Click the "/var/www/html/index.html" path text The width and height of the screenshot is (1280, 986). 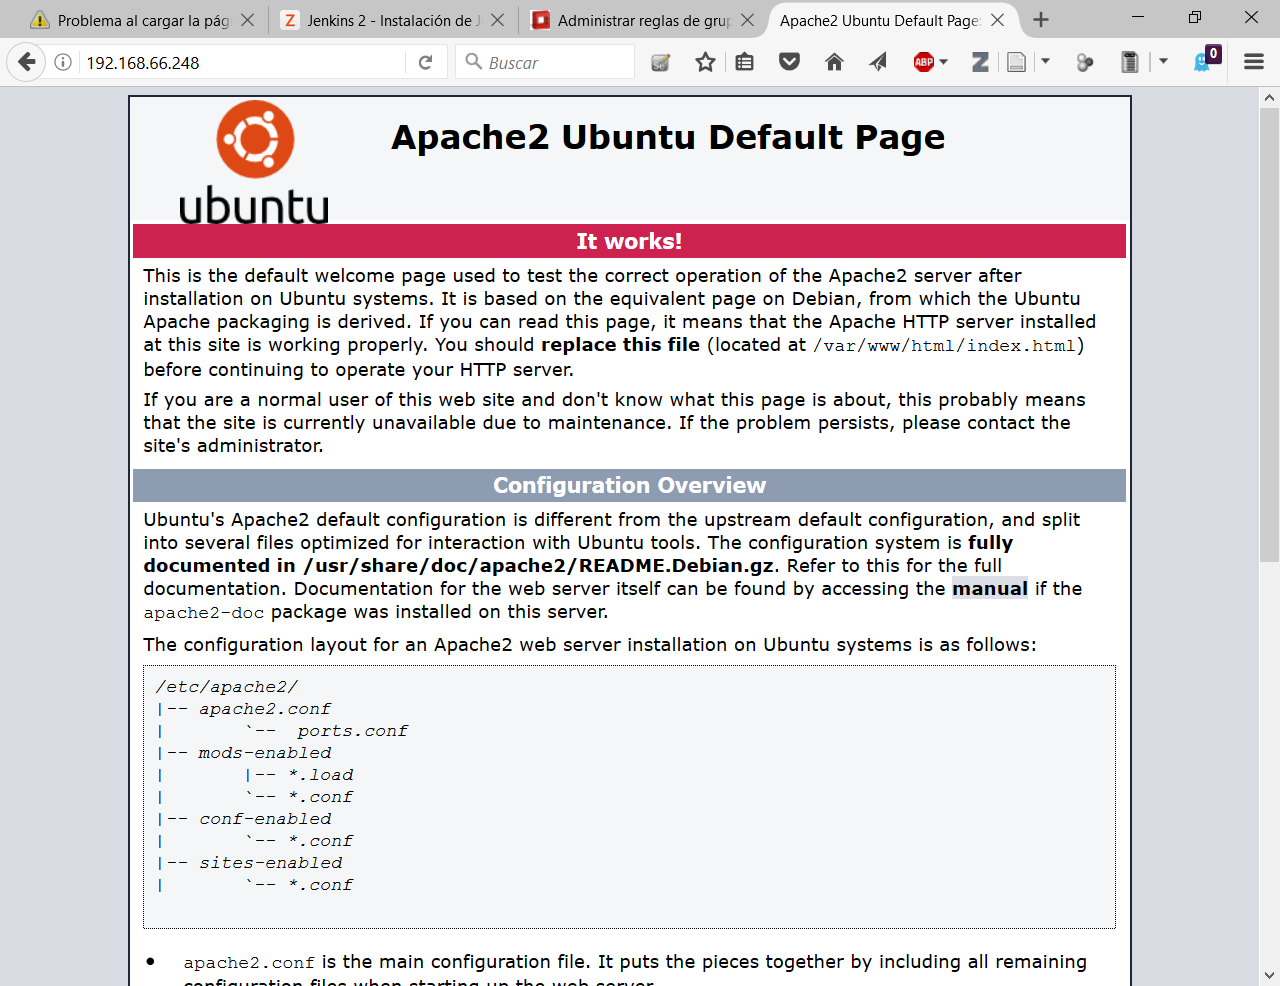coord(944,346)
